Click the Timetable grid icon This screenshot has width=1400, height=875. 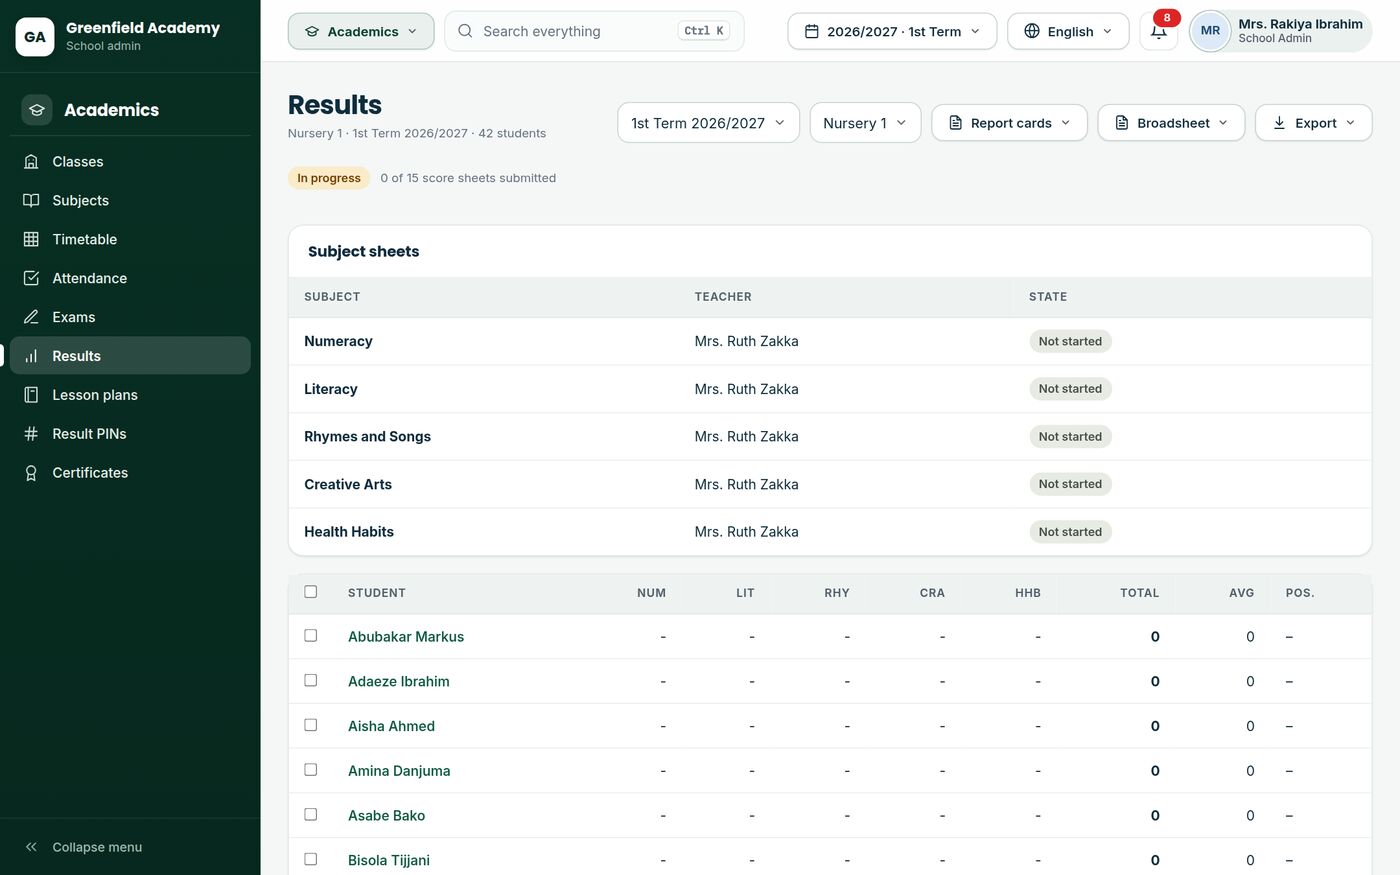point(31,240)
